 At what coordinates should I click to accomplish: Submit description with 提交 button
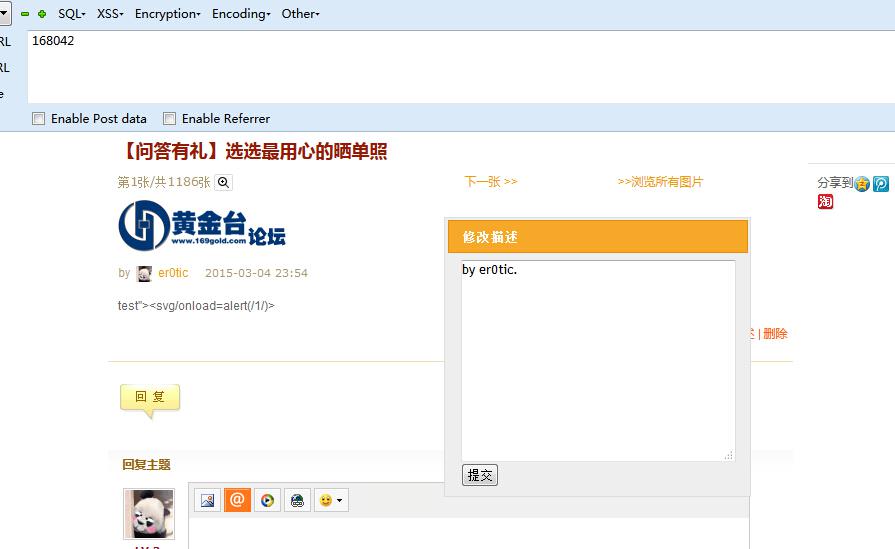pyautogui.click(x=480, y=475)
